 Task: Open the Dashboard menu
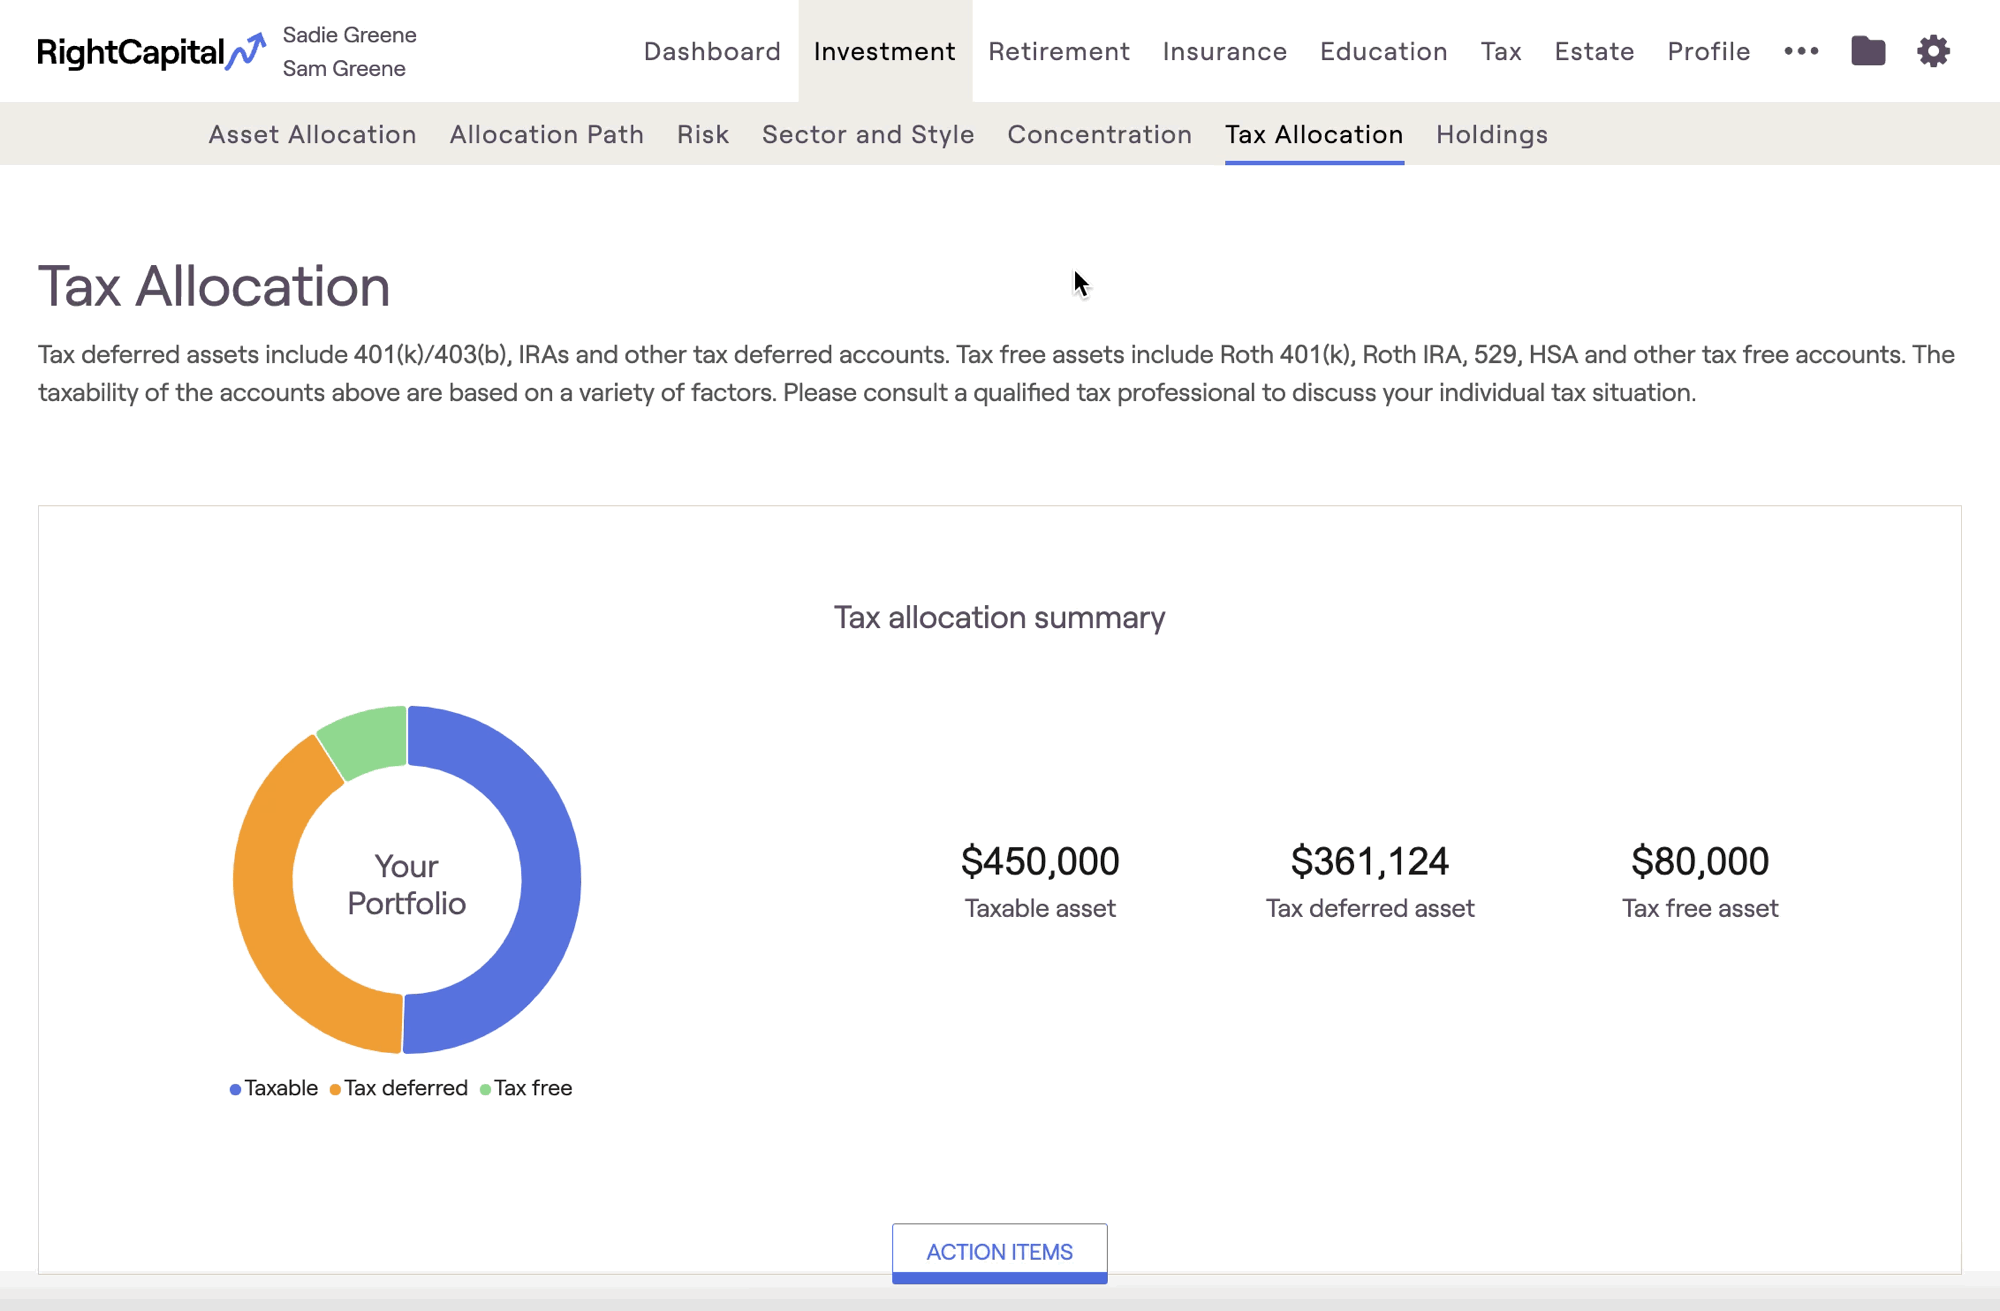pyautogui.click(x=712, y=51)
